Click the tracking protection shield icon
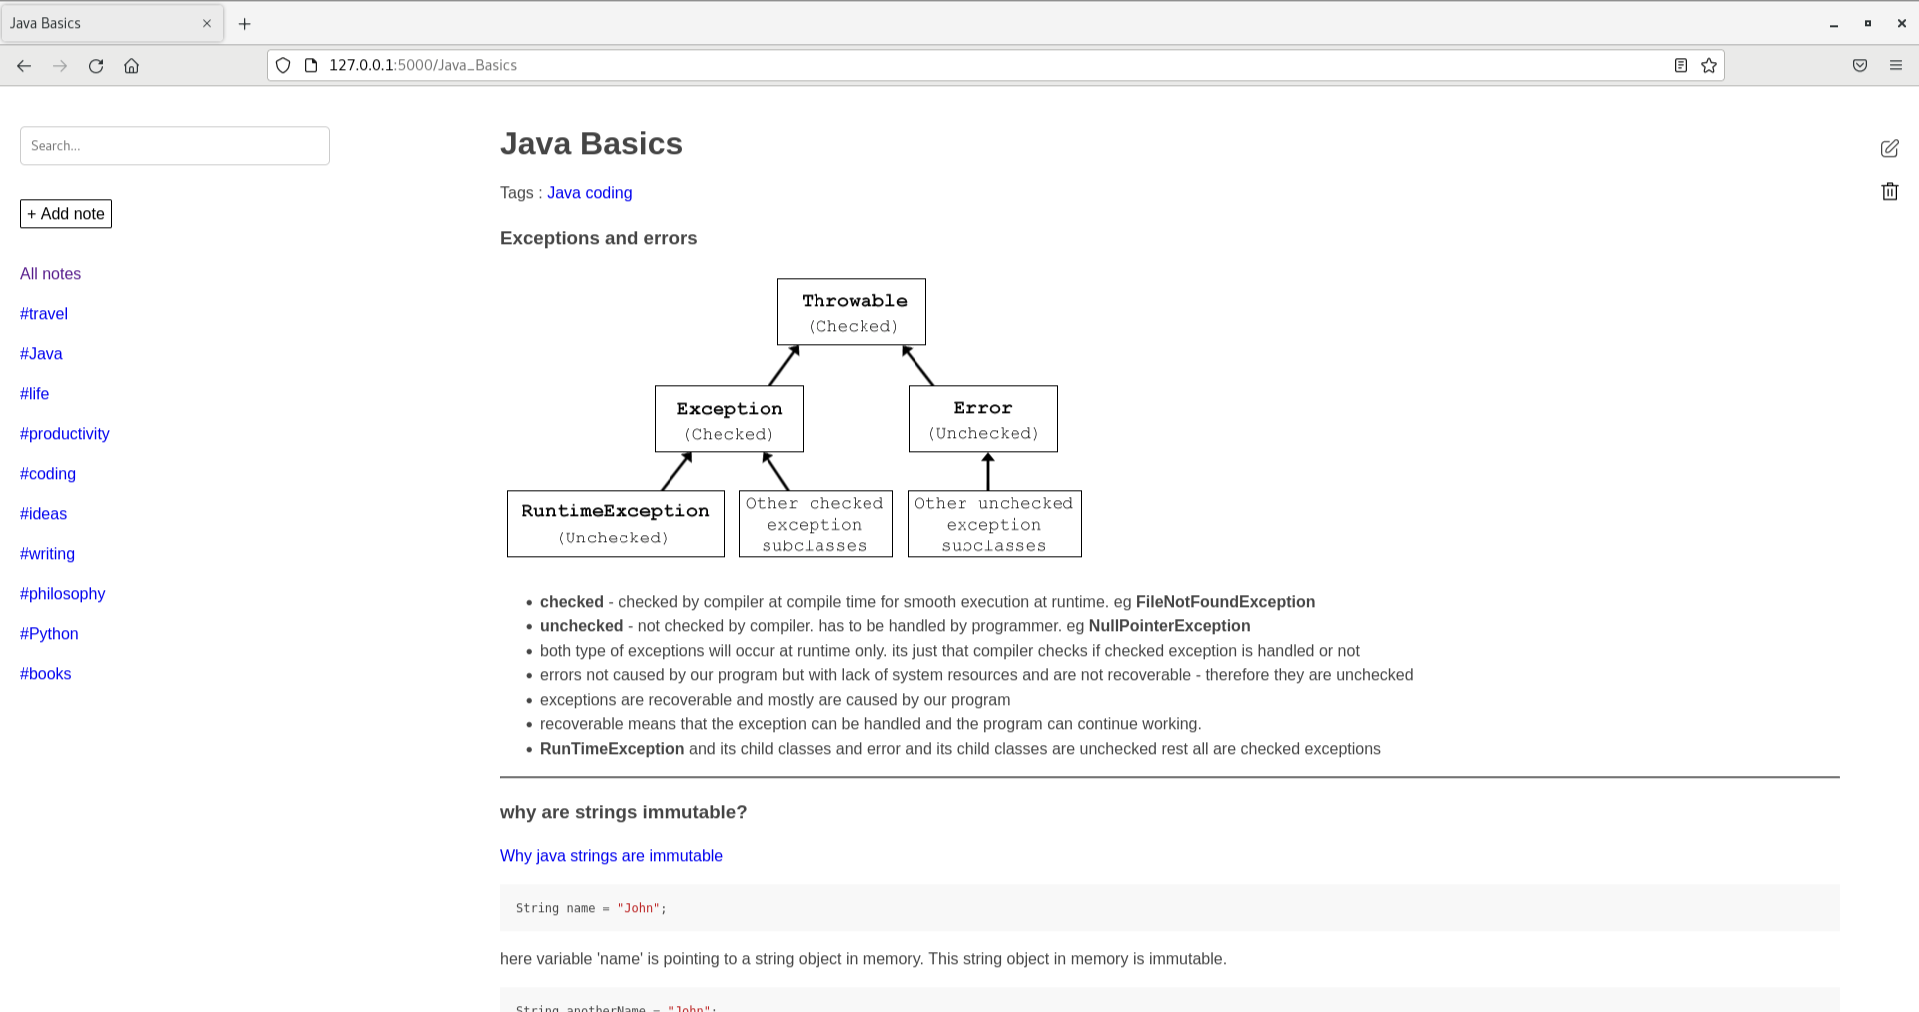Screen dimensions: 1919x1012 [x=283, y=65]
